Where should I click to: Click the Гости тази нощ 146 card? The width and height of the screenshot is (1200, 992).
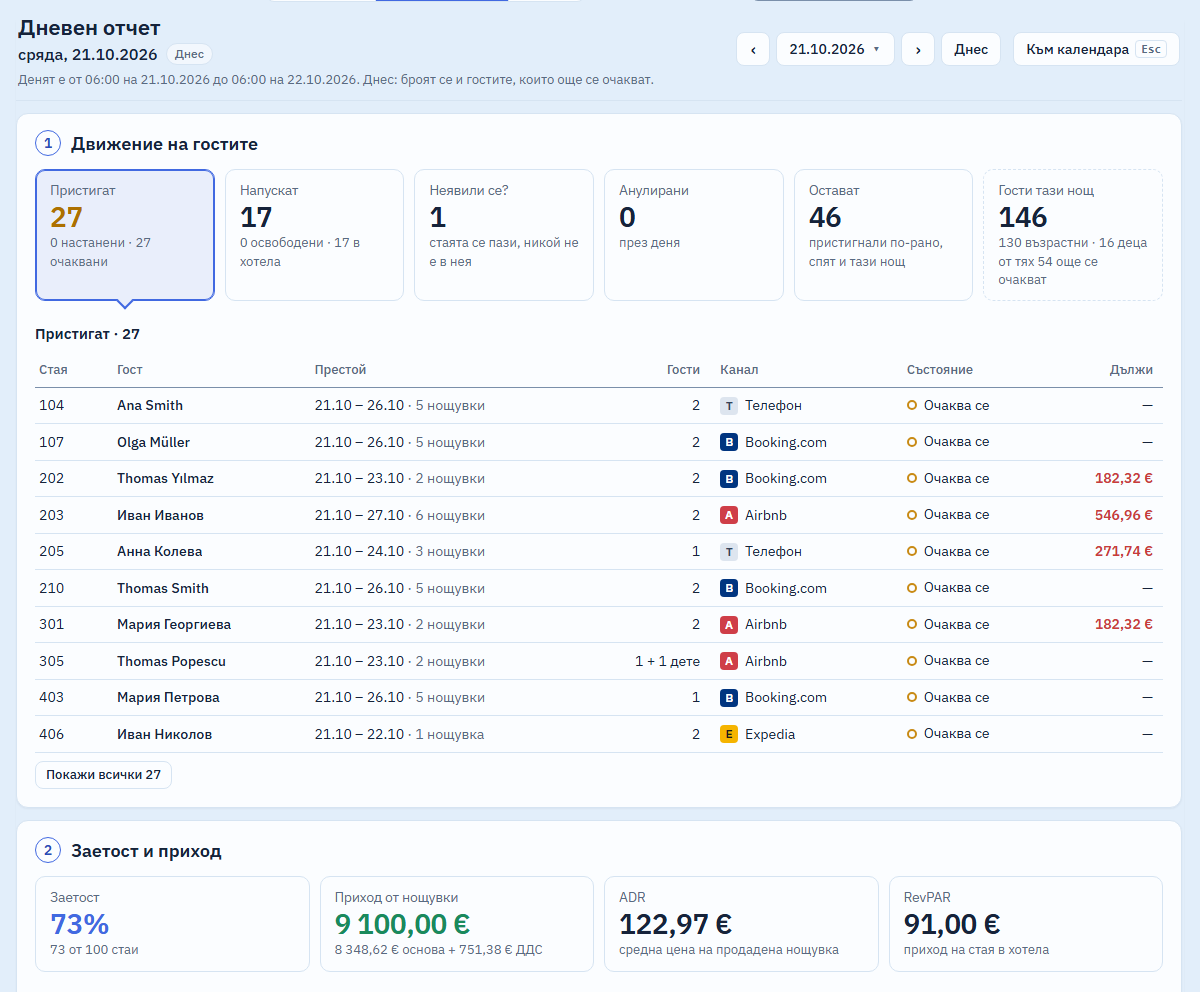1073,235
